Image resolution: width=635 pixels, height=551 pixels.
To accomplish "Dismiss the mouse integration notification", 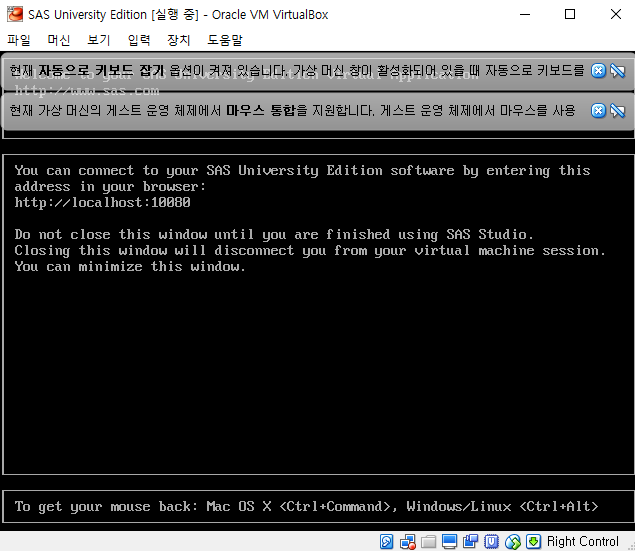I will [598, 111].
